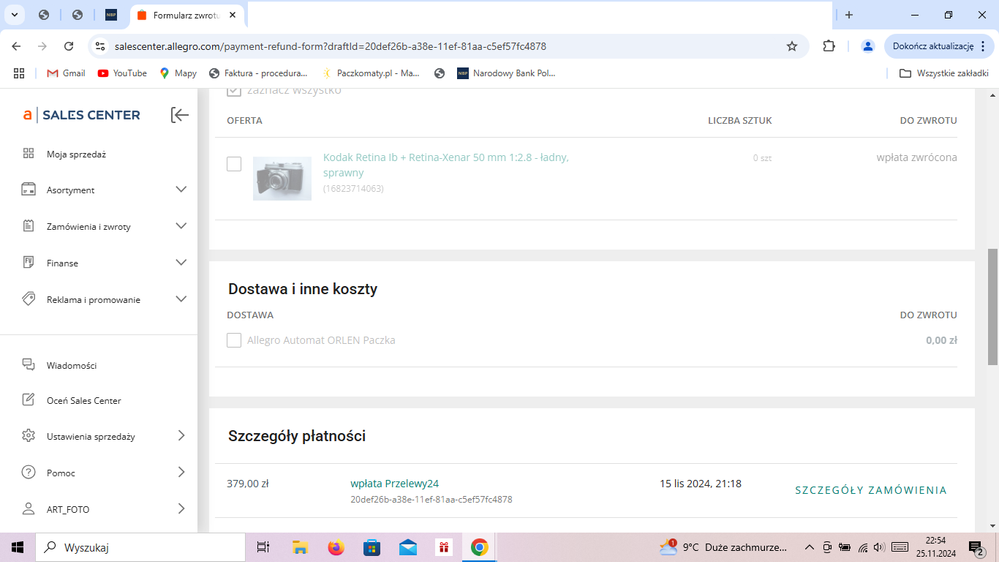Viewport: 999px width, 562px height.
Task: Click the Wiadomości chat icon
Action: pos(28,364)
